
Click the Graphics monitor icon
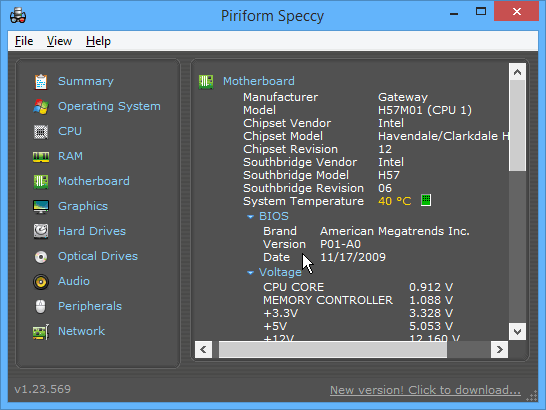tap(41, 207)
